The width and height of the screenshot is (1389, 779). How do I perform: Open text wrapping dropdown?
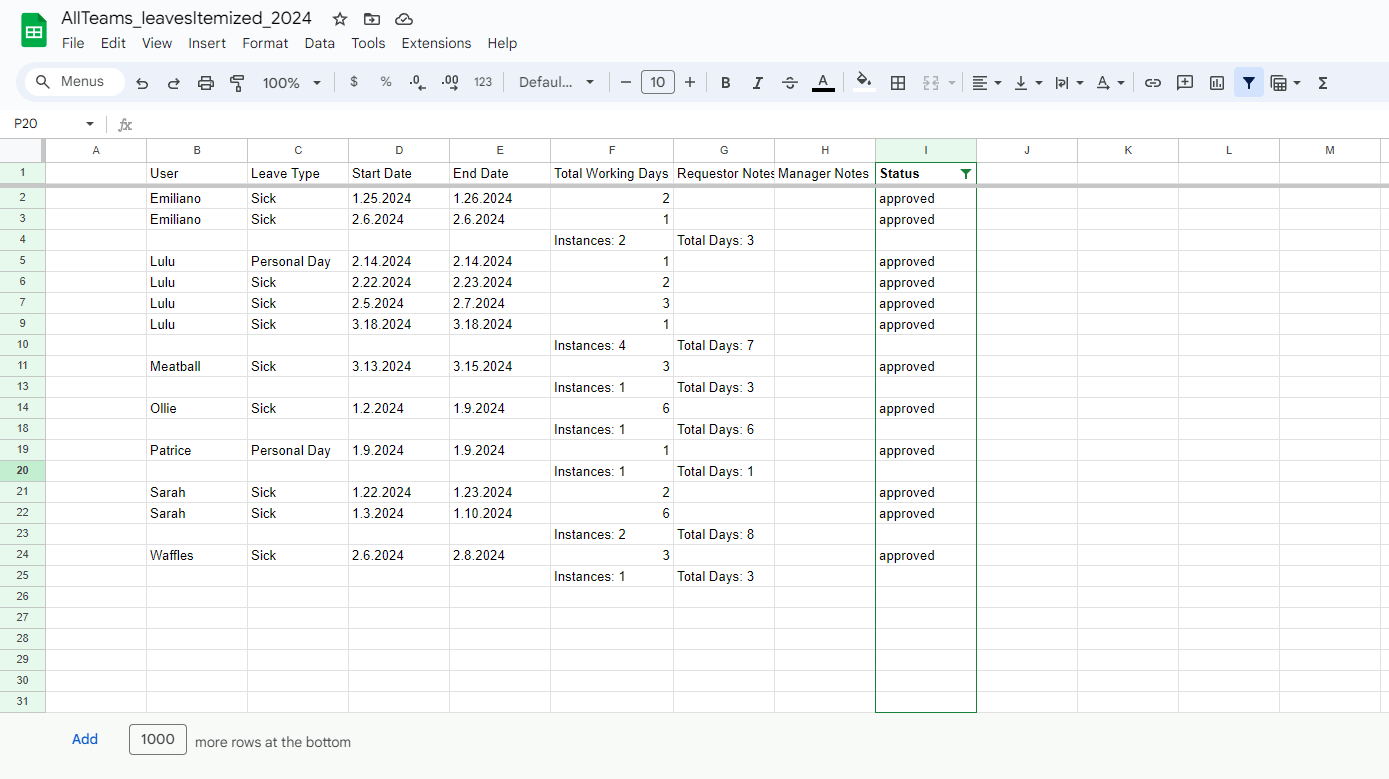coord(1069,83)
